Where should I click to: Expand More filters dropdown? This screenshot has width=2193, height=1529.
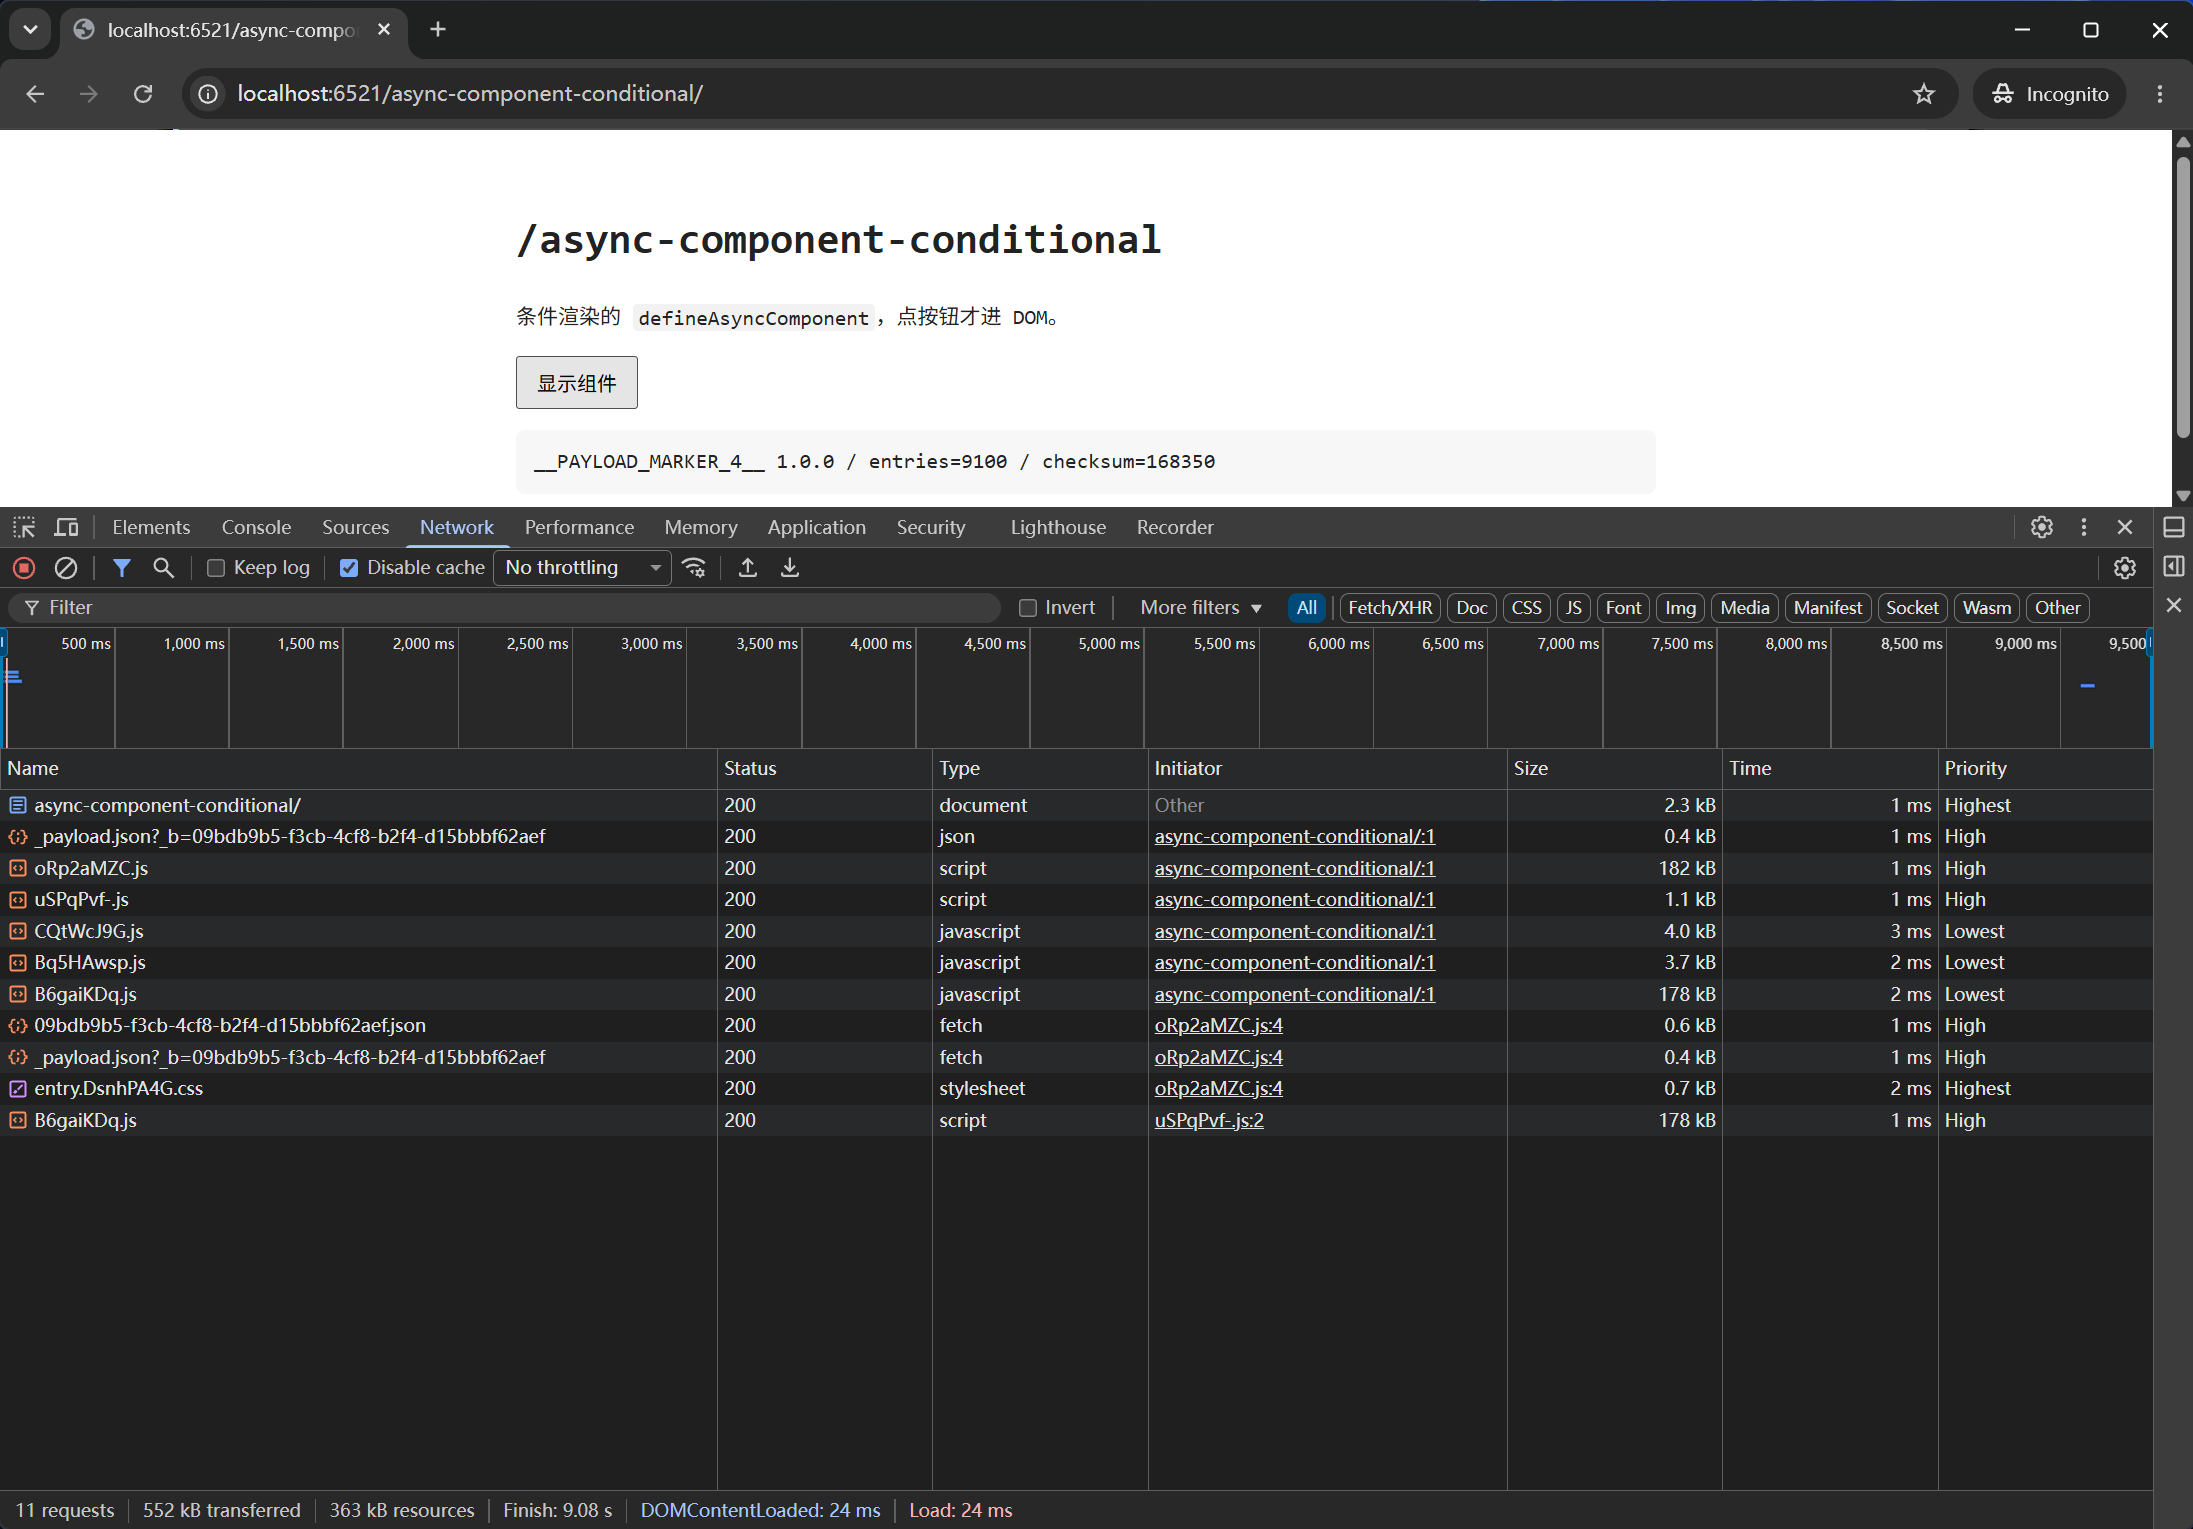(1200, 608)
